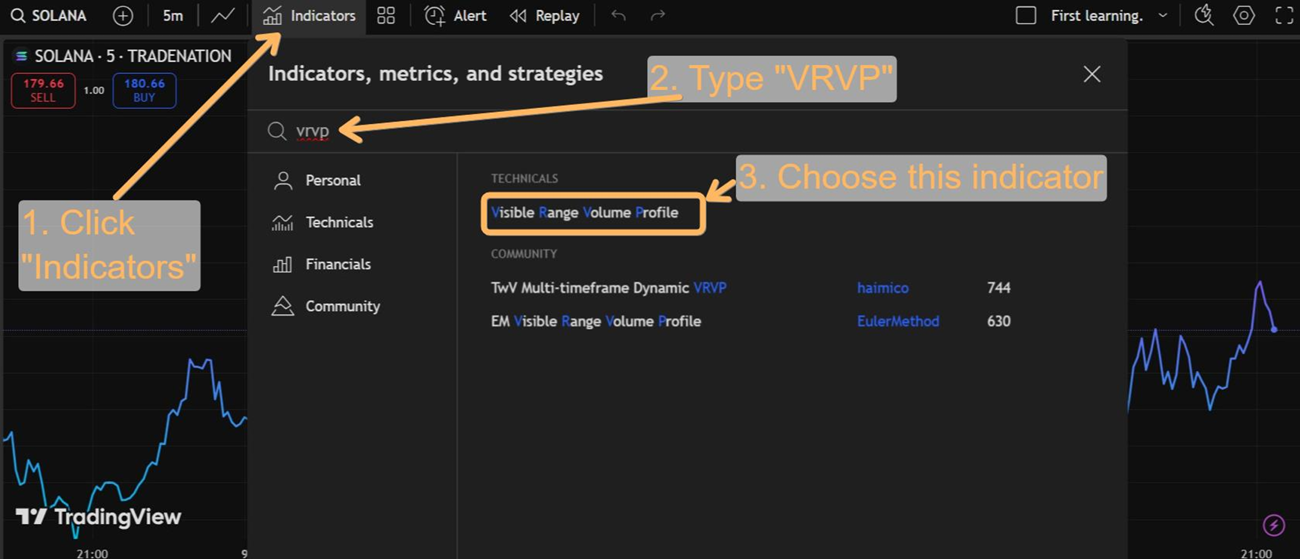Create an Alert from the toolbar
The height and width of the screenshot is (559, 1300).
pyautogui.click(x=455, y=16)
